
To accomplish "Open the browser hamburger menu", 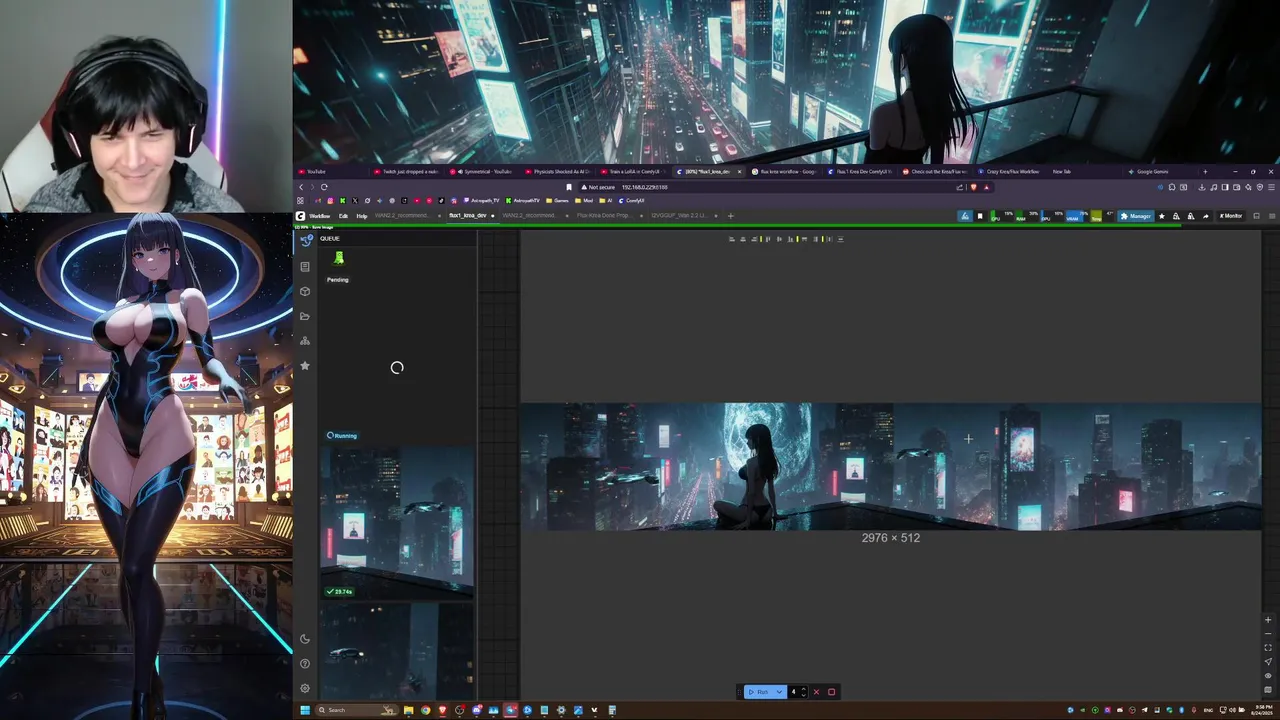I will coord(1271,187).
